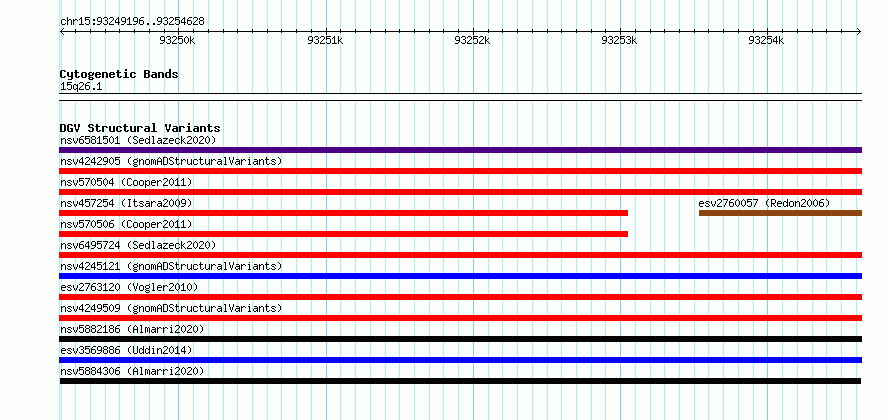Select the blue nsv4245121 variant bar
890x420 pixels.
click(460, 276)
